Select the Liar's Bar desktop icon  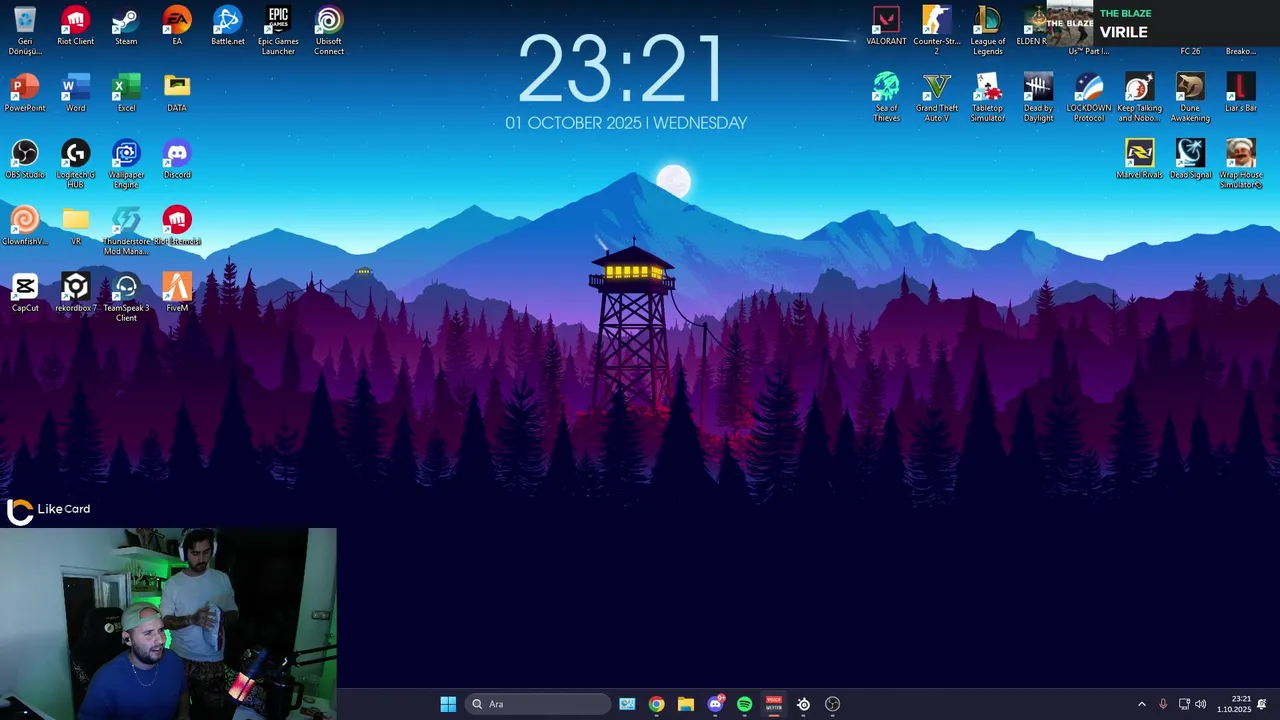[1241, 93]
